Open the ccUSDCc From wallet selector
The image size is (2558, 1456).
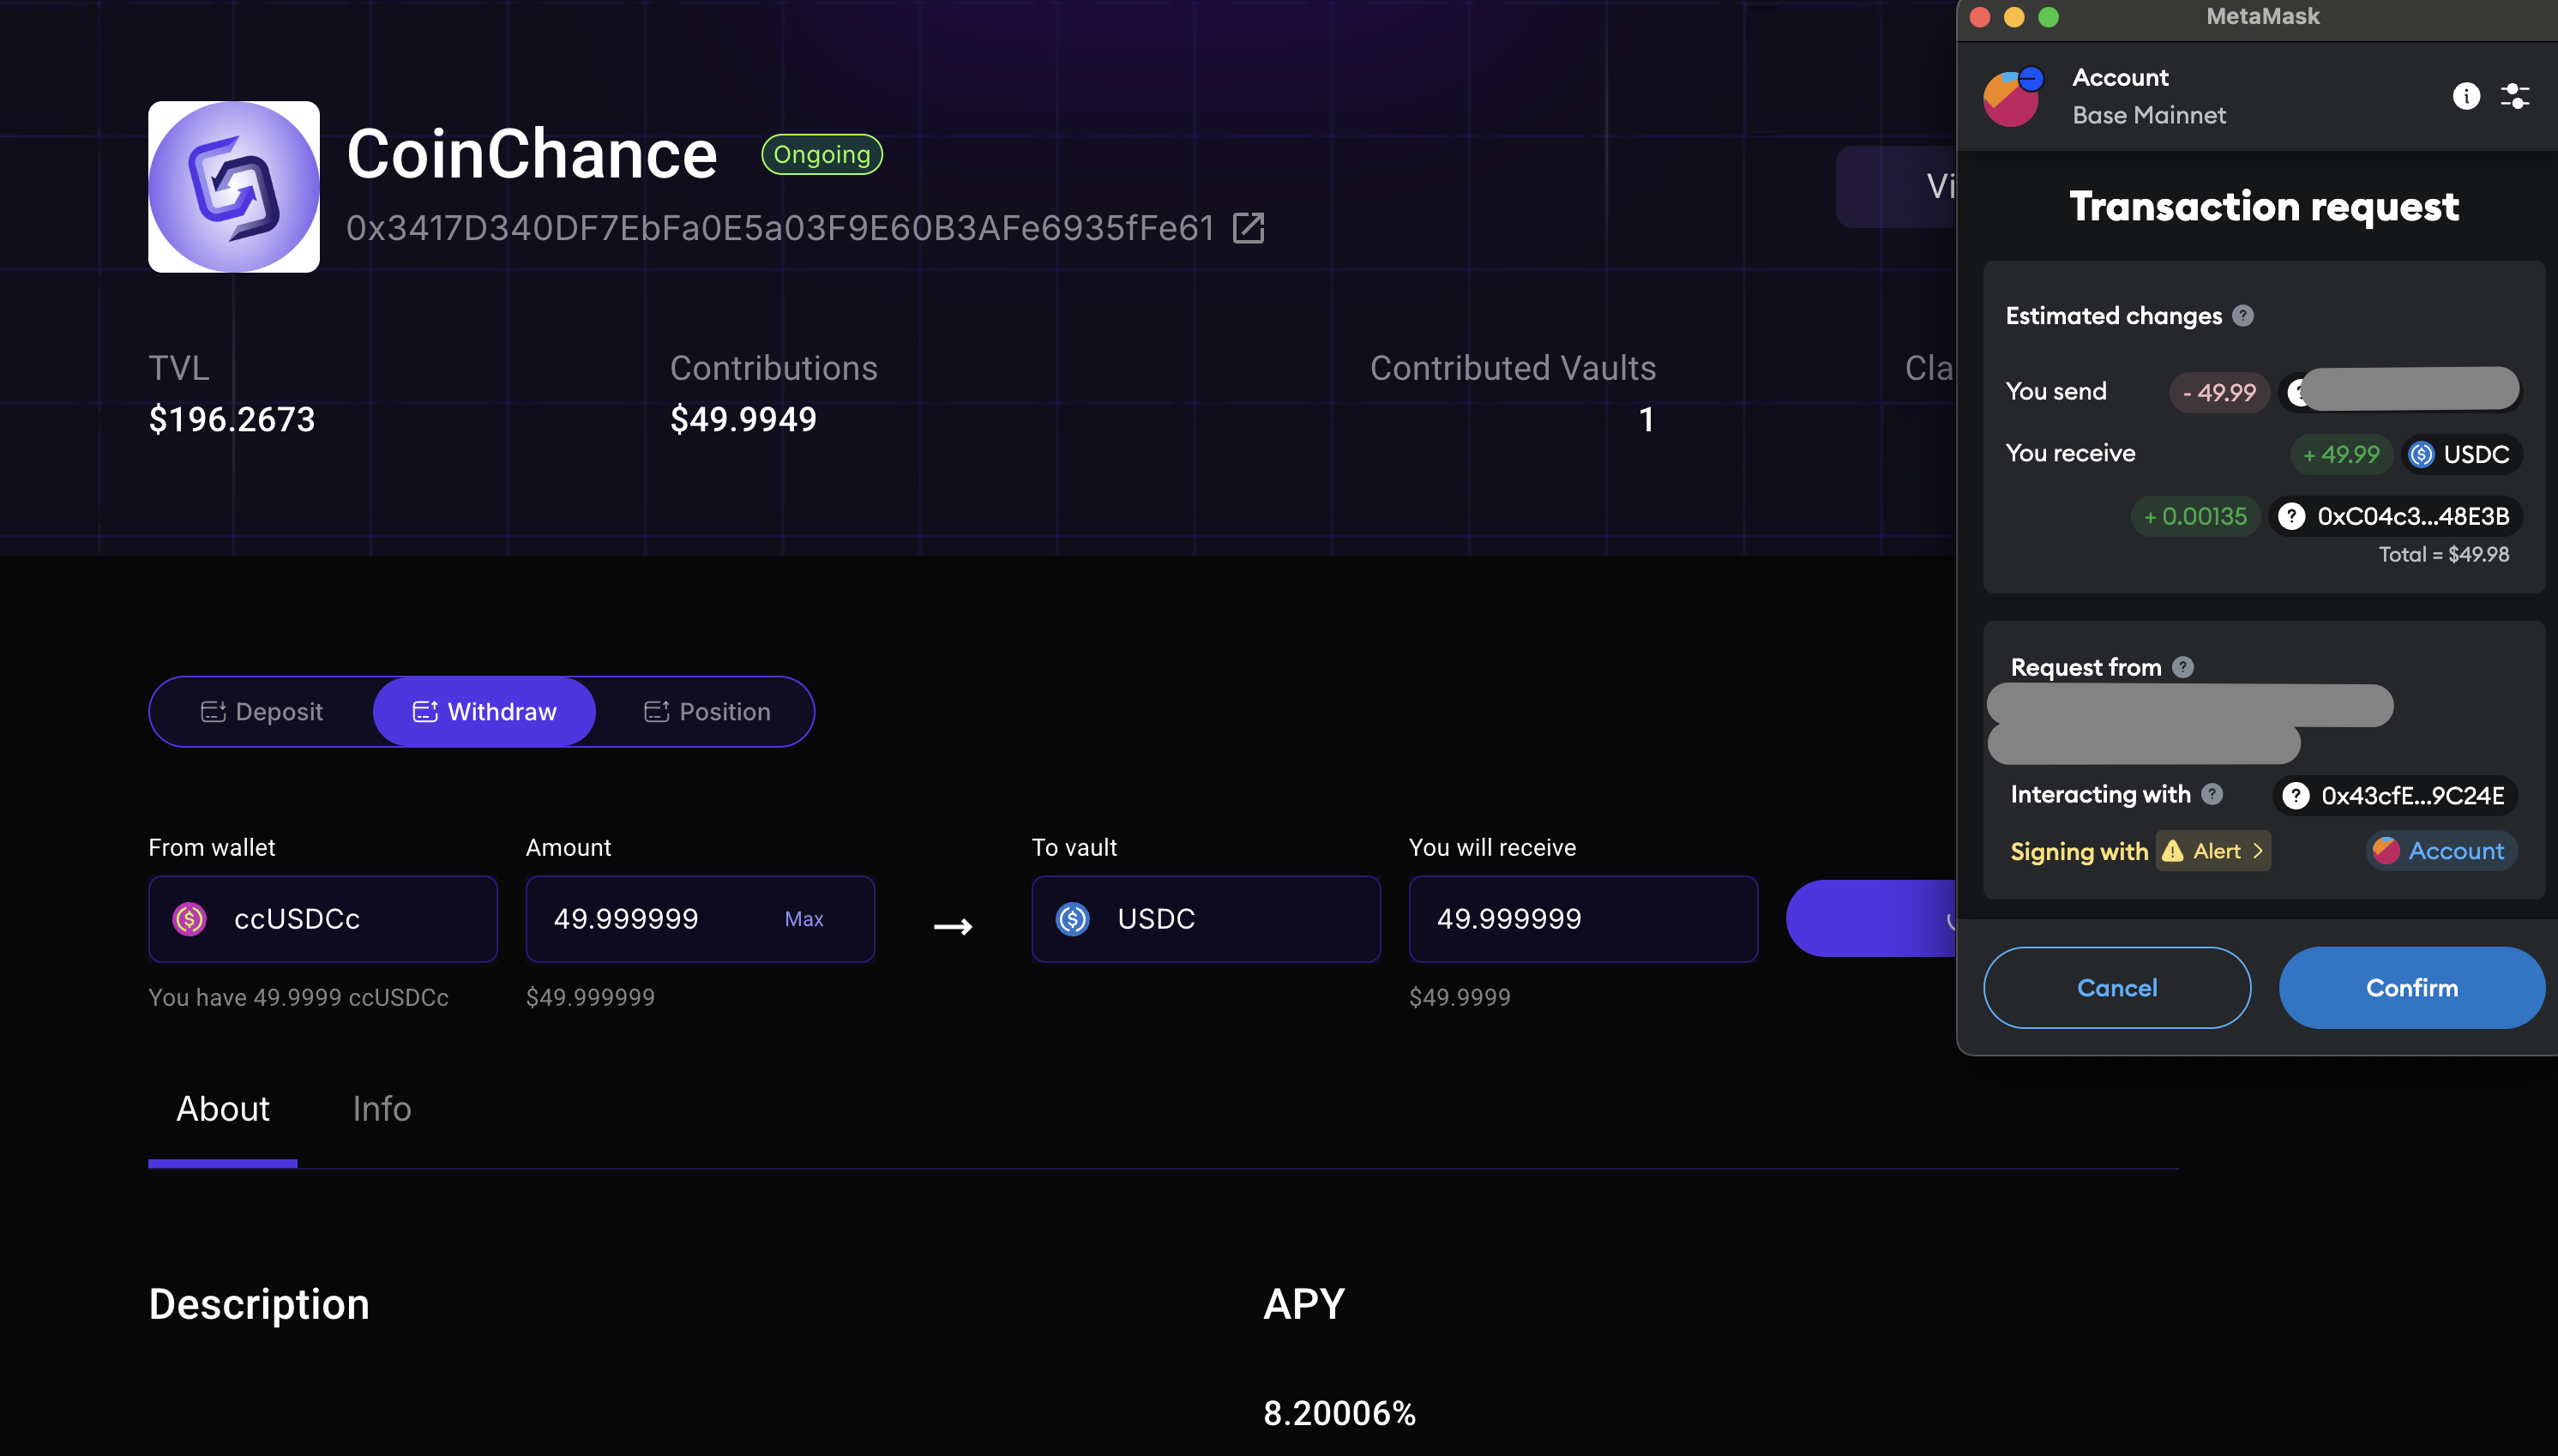coord(322,919)
